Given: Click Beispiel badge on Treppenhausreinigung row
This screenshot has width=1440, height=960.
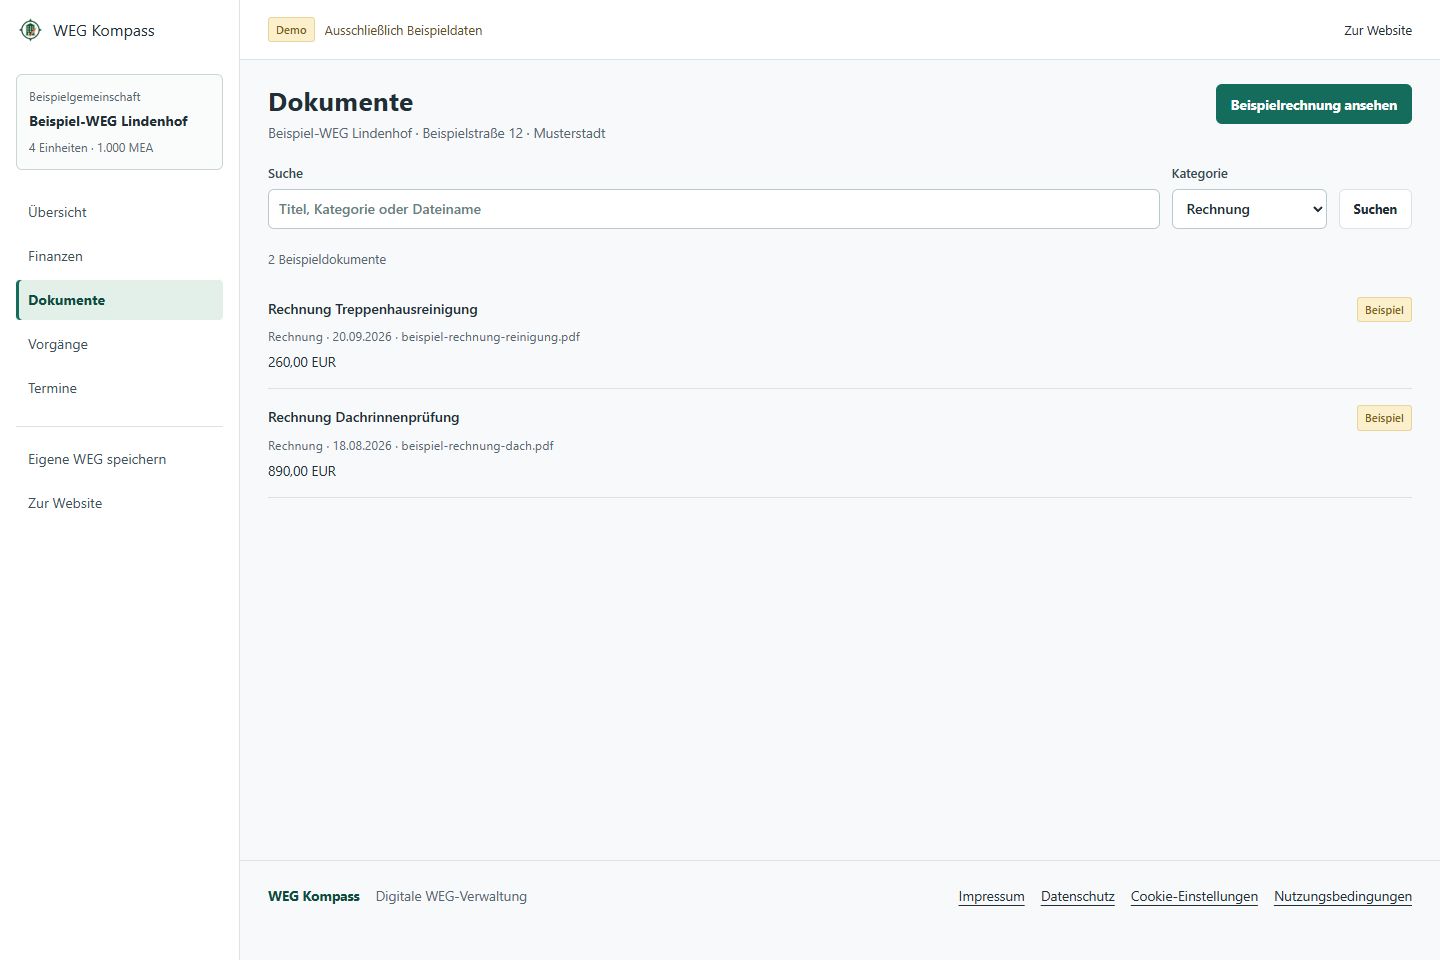Looking at the screenshot, I should pos(1384,310).
